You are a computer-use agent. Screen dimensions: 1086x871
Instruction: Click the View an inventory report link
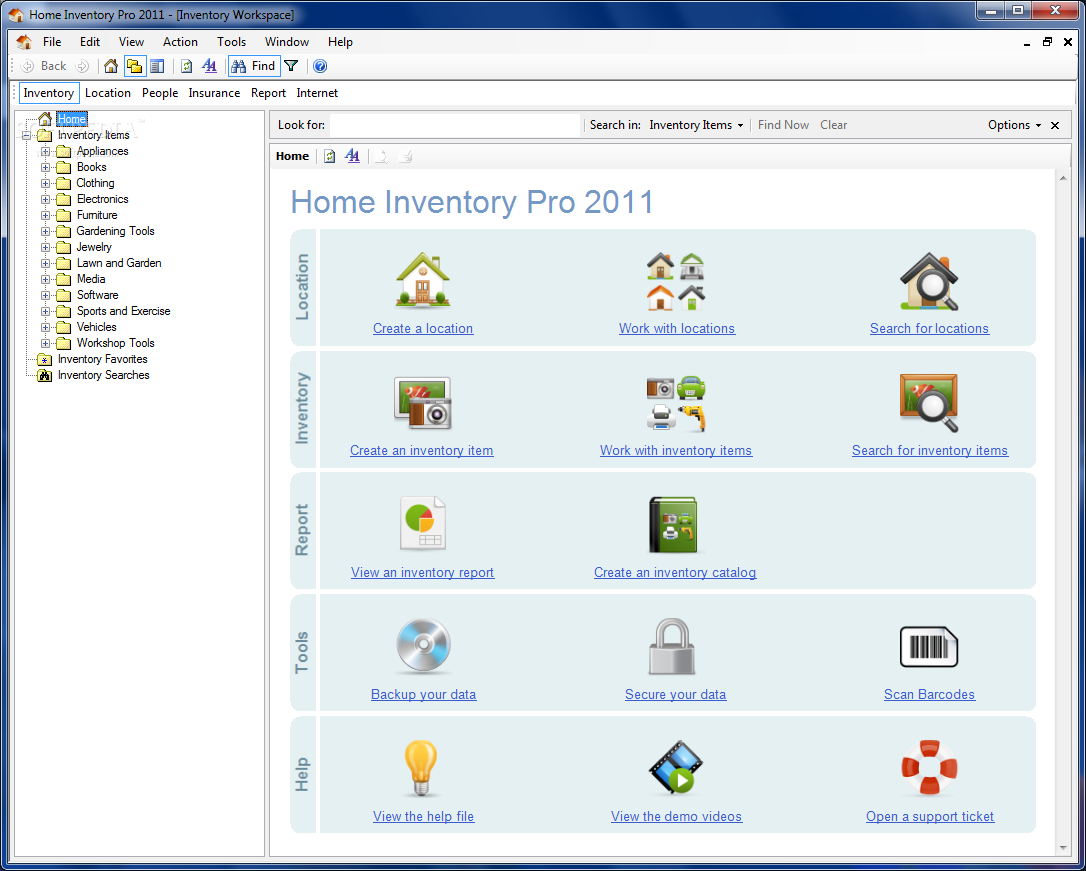click(x=422, y=573)
